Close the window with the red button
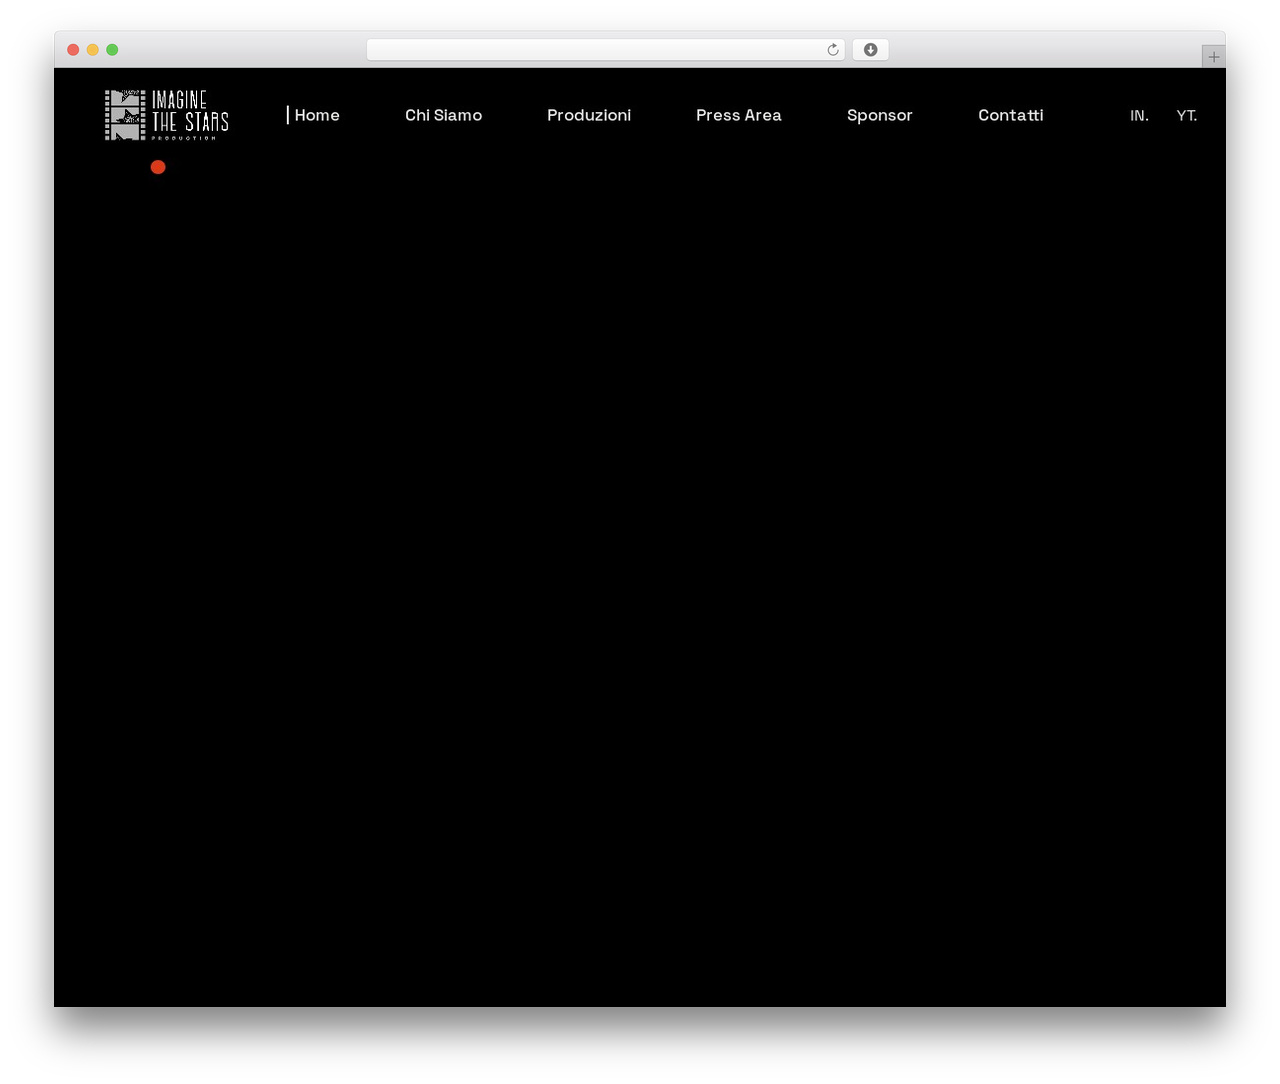The width and height of the screenshot is (1280, 1084). [73, 50]
